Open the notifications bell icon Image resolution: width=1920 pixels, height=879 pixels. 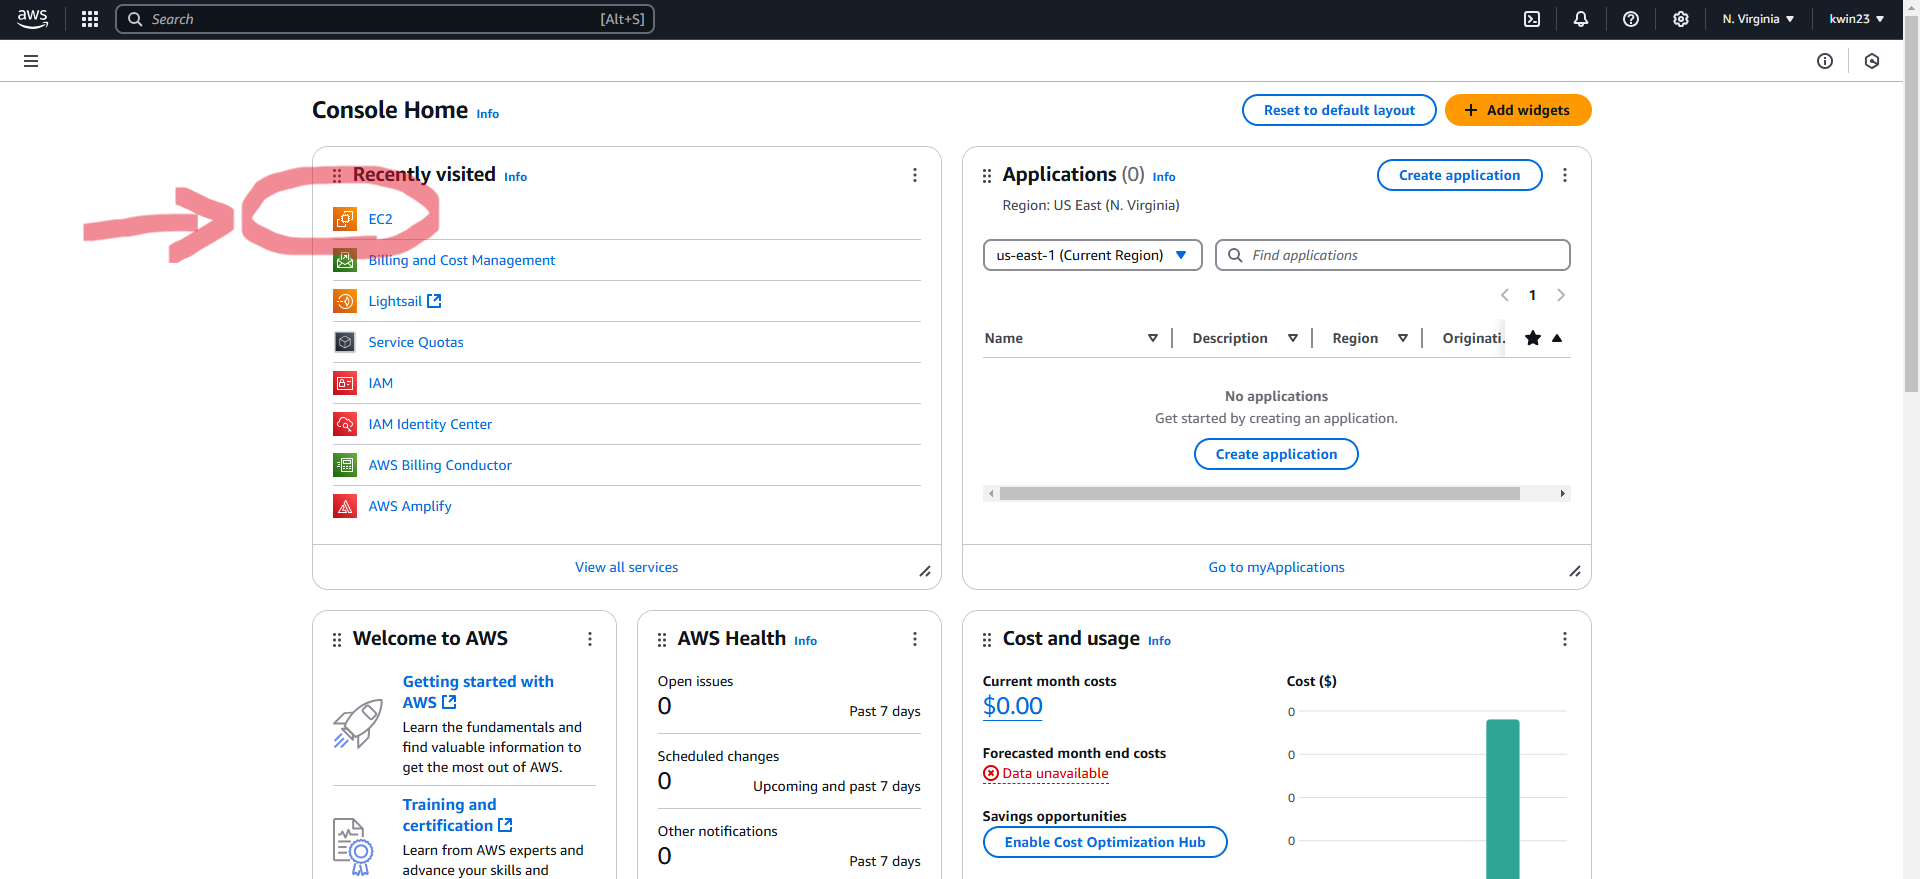click(x=1581, y=19)
